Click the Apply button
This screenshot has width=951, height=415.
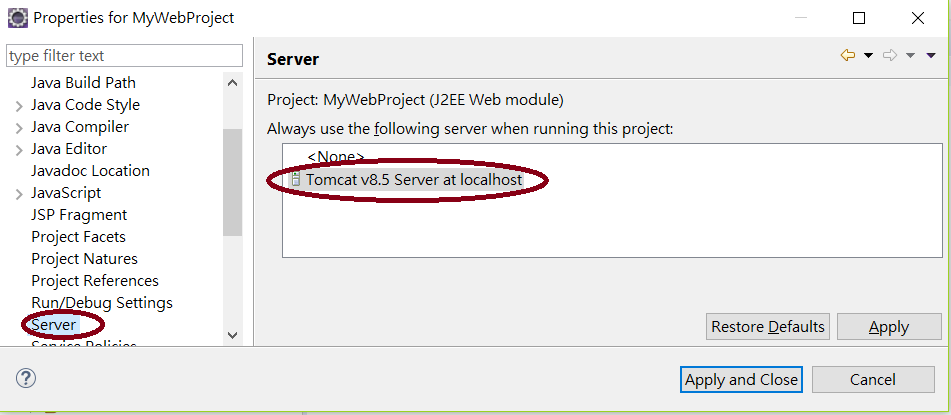pyautogui.click(x=889, y=326)
